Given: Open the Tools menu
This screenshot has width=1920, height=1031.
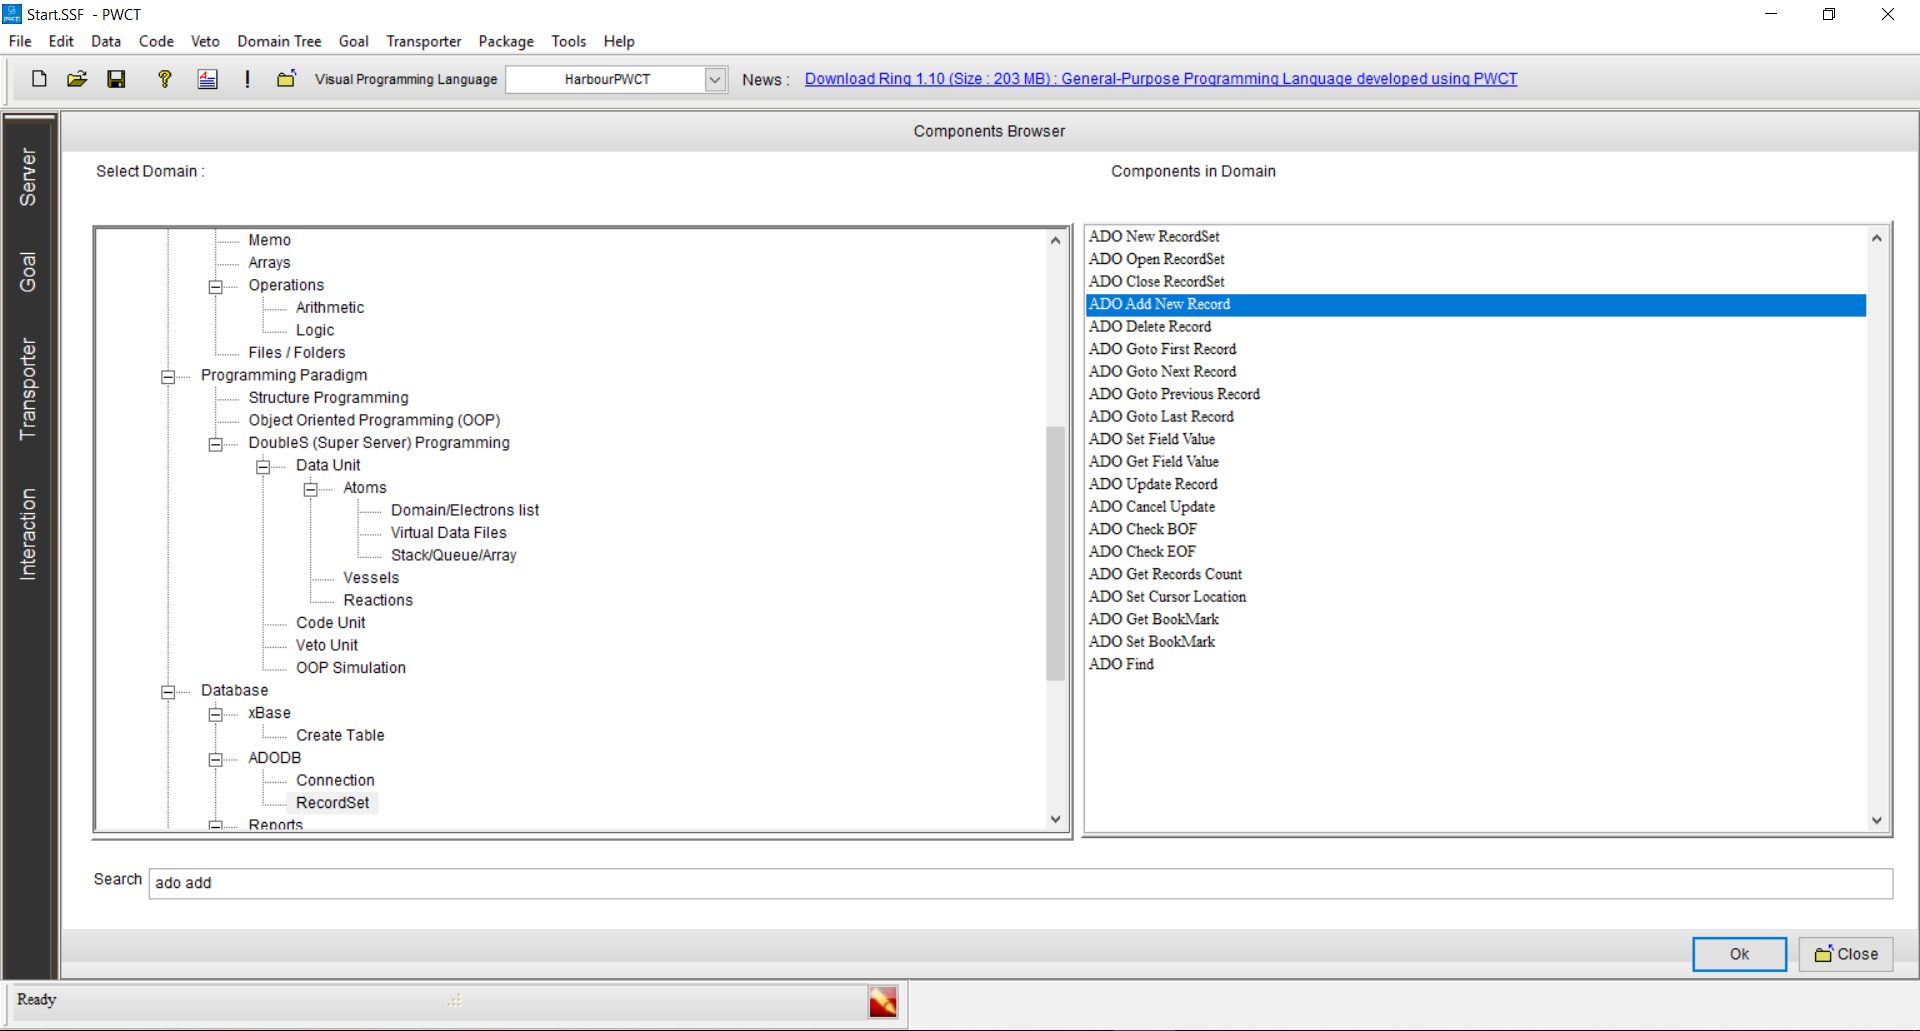Looking at the screenshot, I should [x=569, y=41].
